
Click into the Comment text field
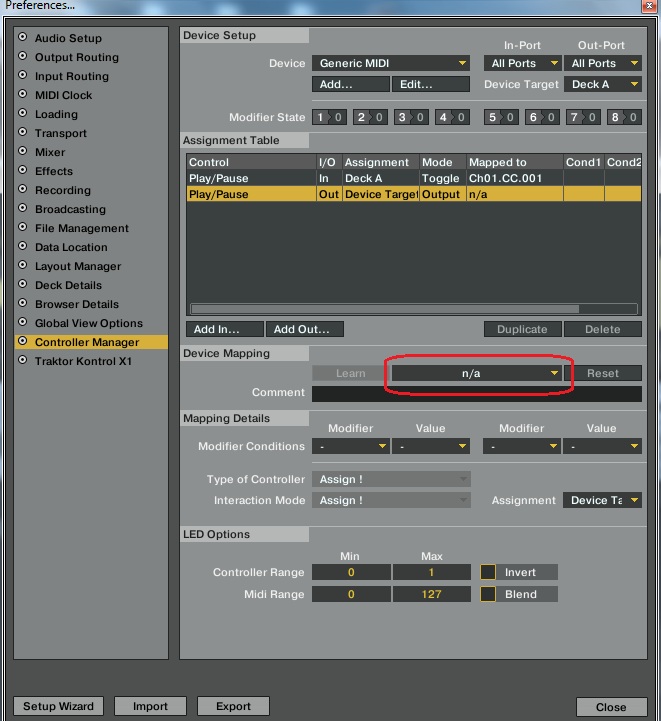477,394
